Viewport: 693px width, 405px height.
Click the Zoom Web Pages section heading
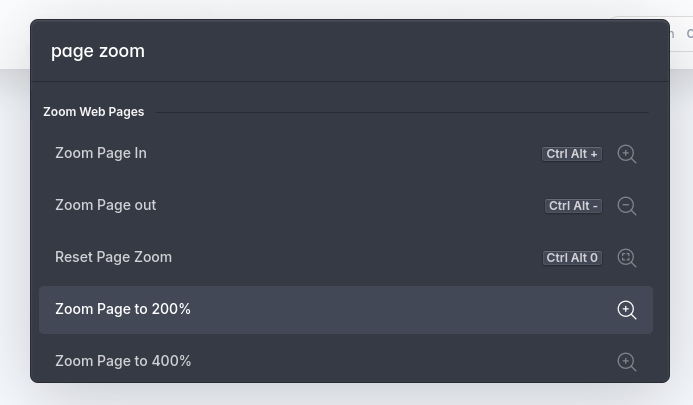pyautogui.click(x=94, y=112)
